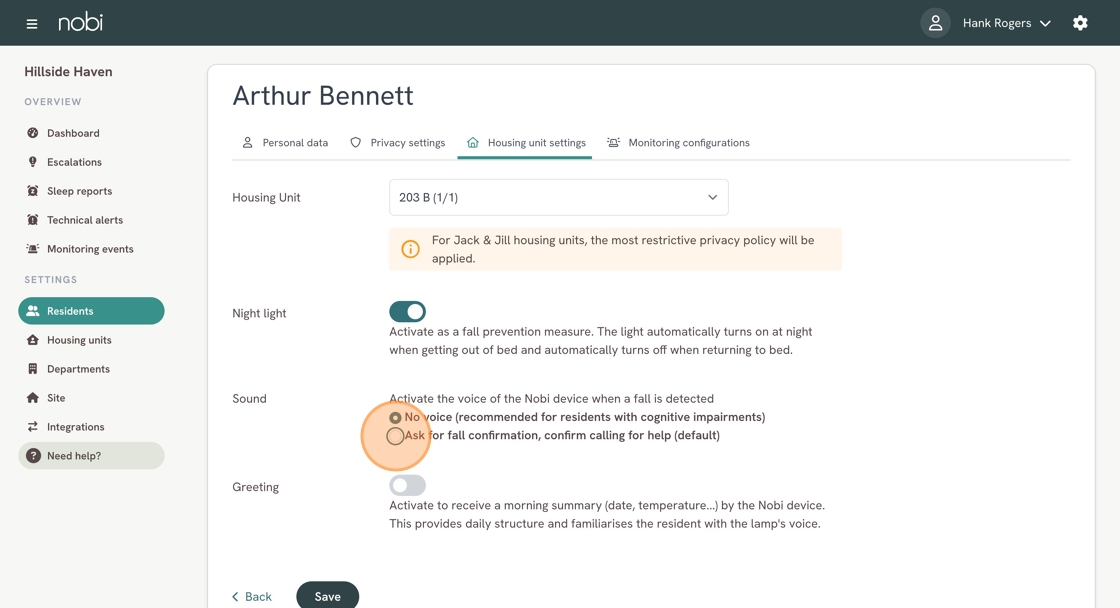This screenshot has height=608, width=1120.
Task: Click the Need help? button
Action: (91, 456)
